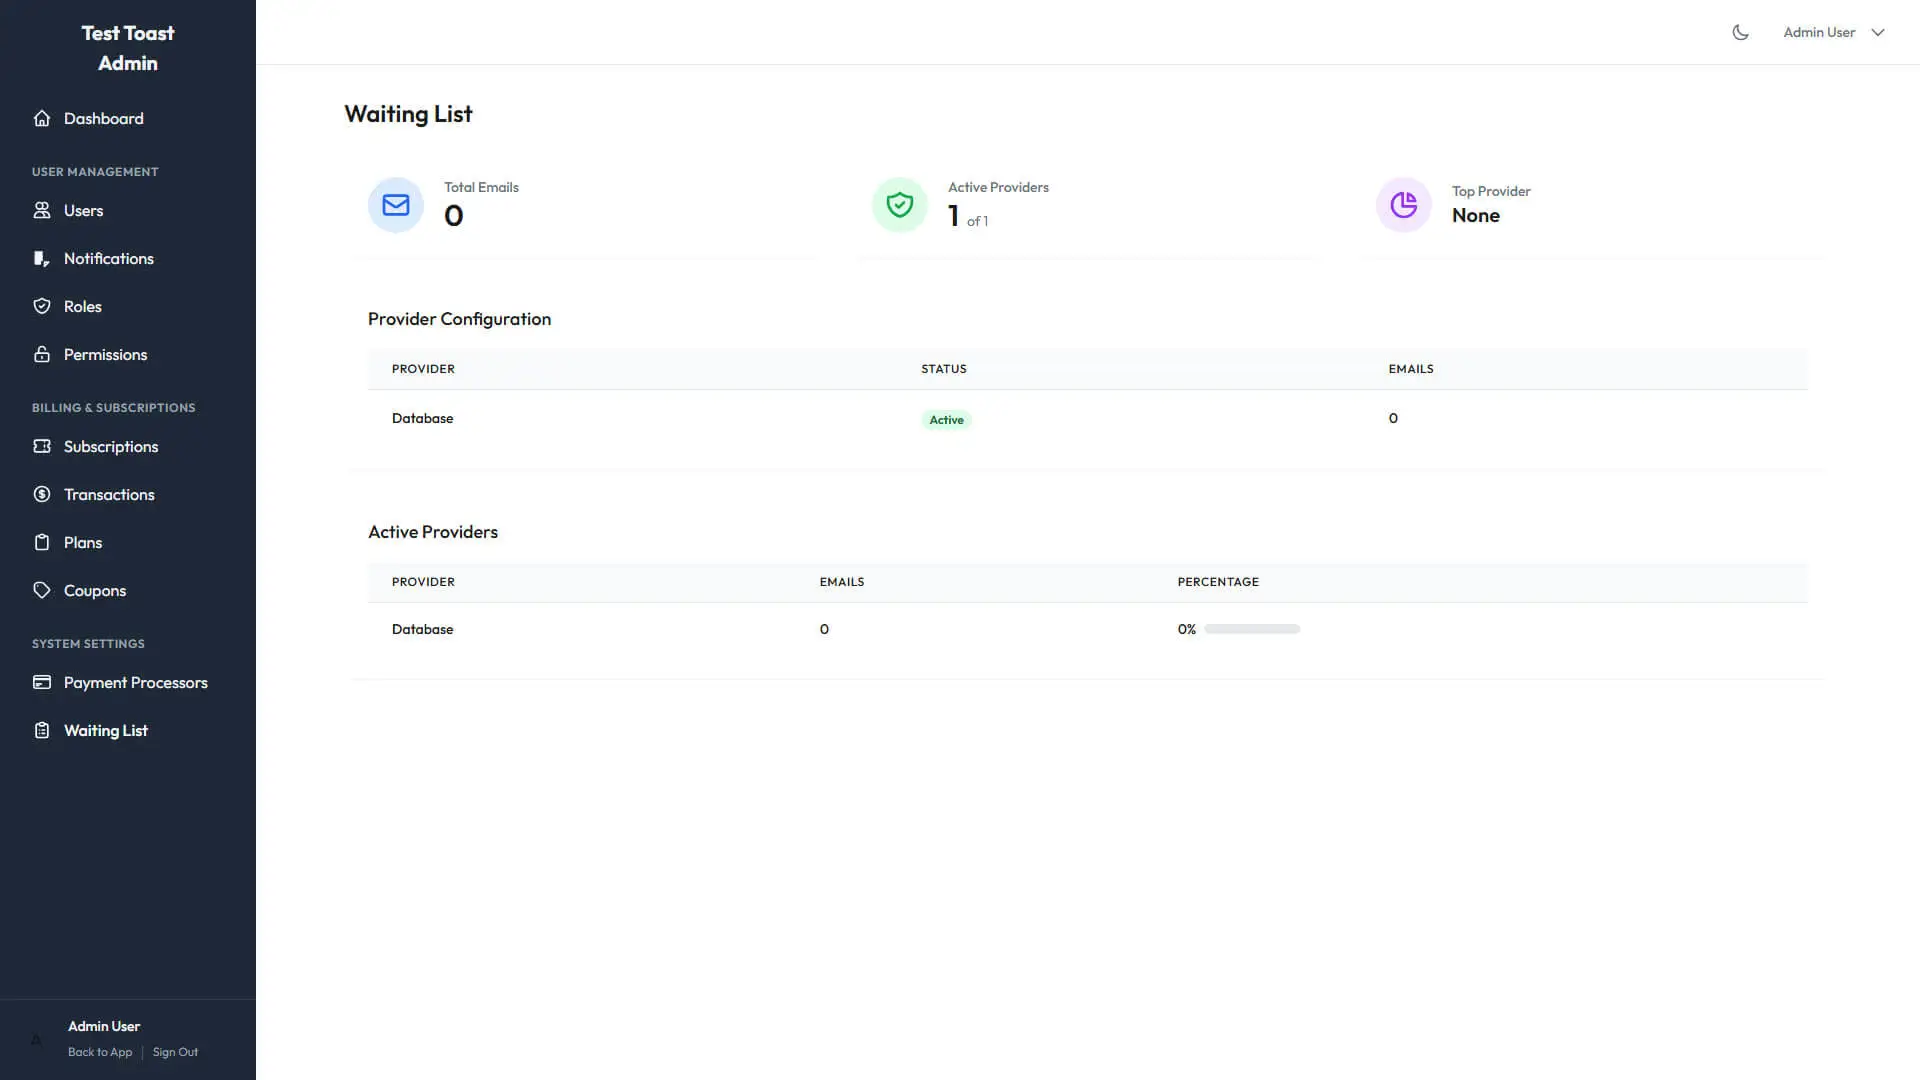Select Plans from the sidebar menu
This screenshot has height=1080, width=1920.
tap(83, 542)
